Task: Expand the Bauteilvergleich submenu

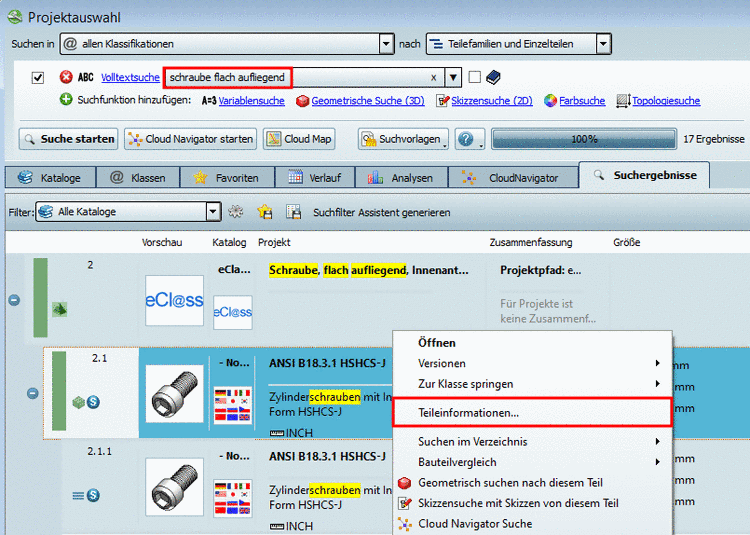Action: pos(532,462)
